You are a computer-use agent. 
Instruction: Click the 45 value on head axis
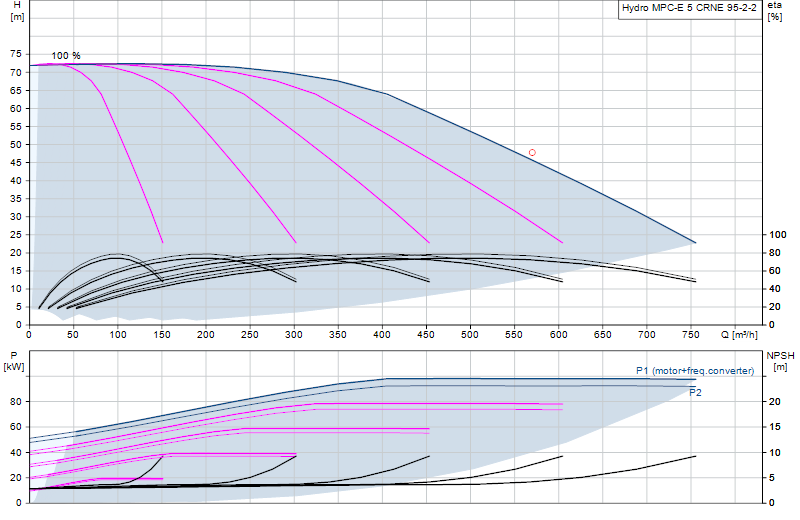16,163
